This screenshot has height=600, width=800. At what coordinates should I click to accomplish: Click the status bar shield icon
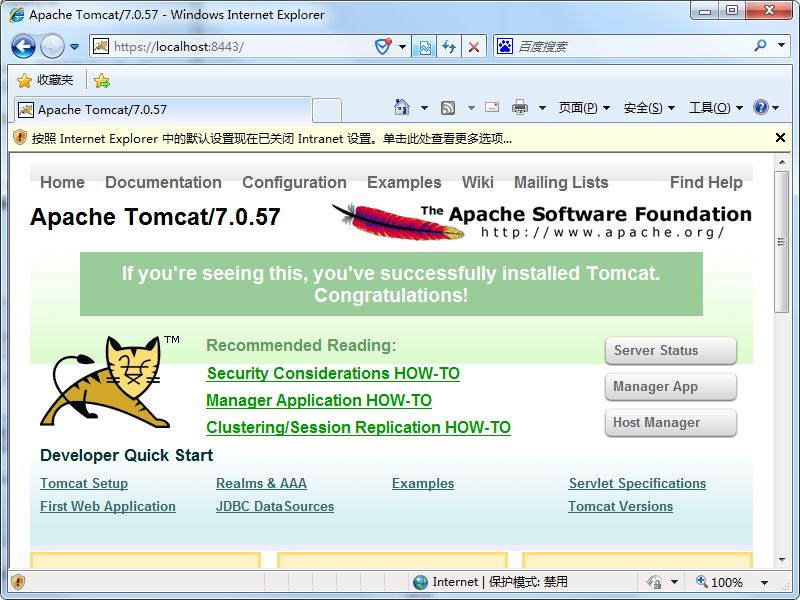click(18, 582)
